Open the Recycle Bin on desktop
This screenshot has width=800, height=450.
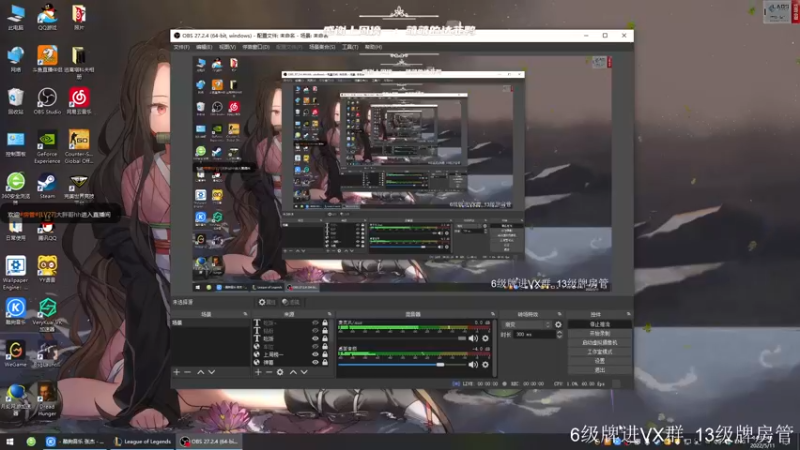tap(16, 101)
